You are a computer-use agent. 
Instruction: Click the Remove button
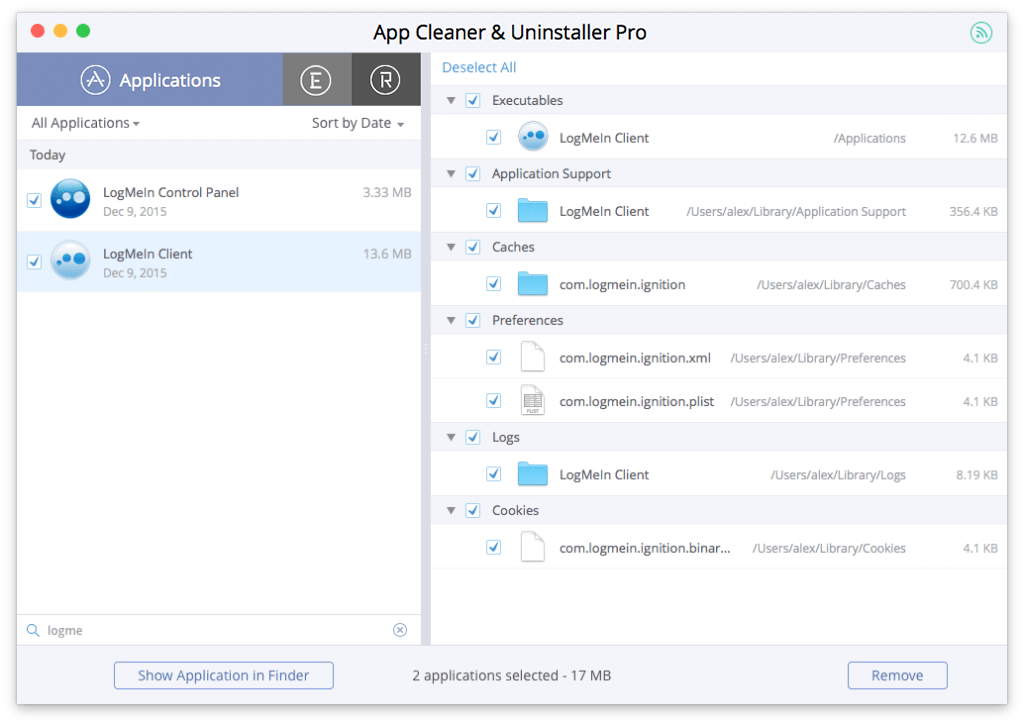click(x=897, y=675)
